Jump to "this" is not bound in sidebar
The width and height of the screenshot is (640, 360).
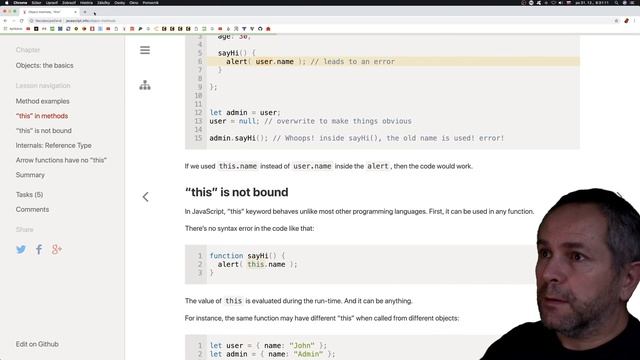coord(43,131)
